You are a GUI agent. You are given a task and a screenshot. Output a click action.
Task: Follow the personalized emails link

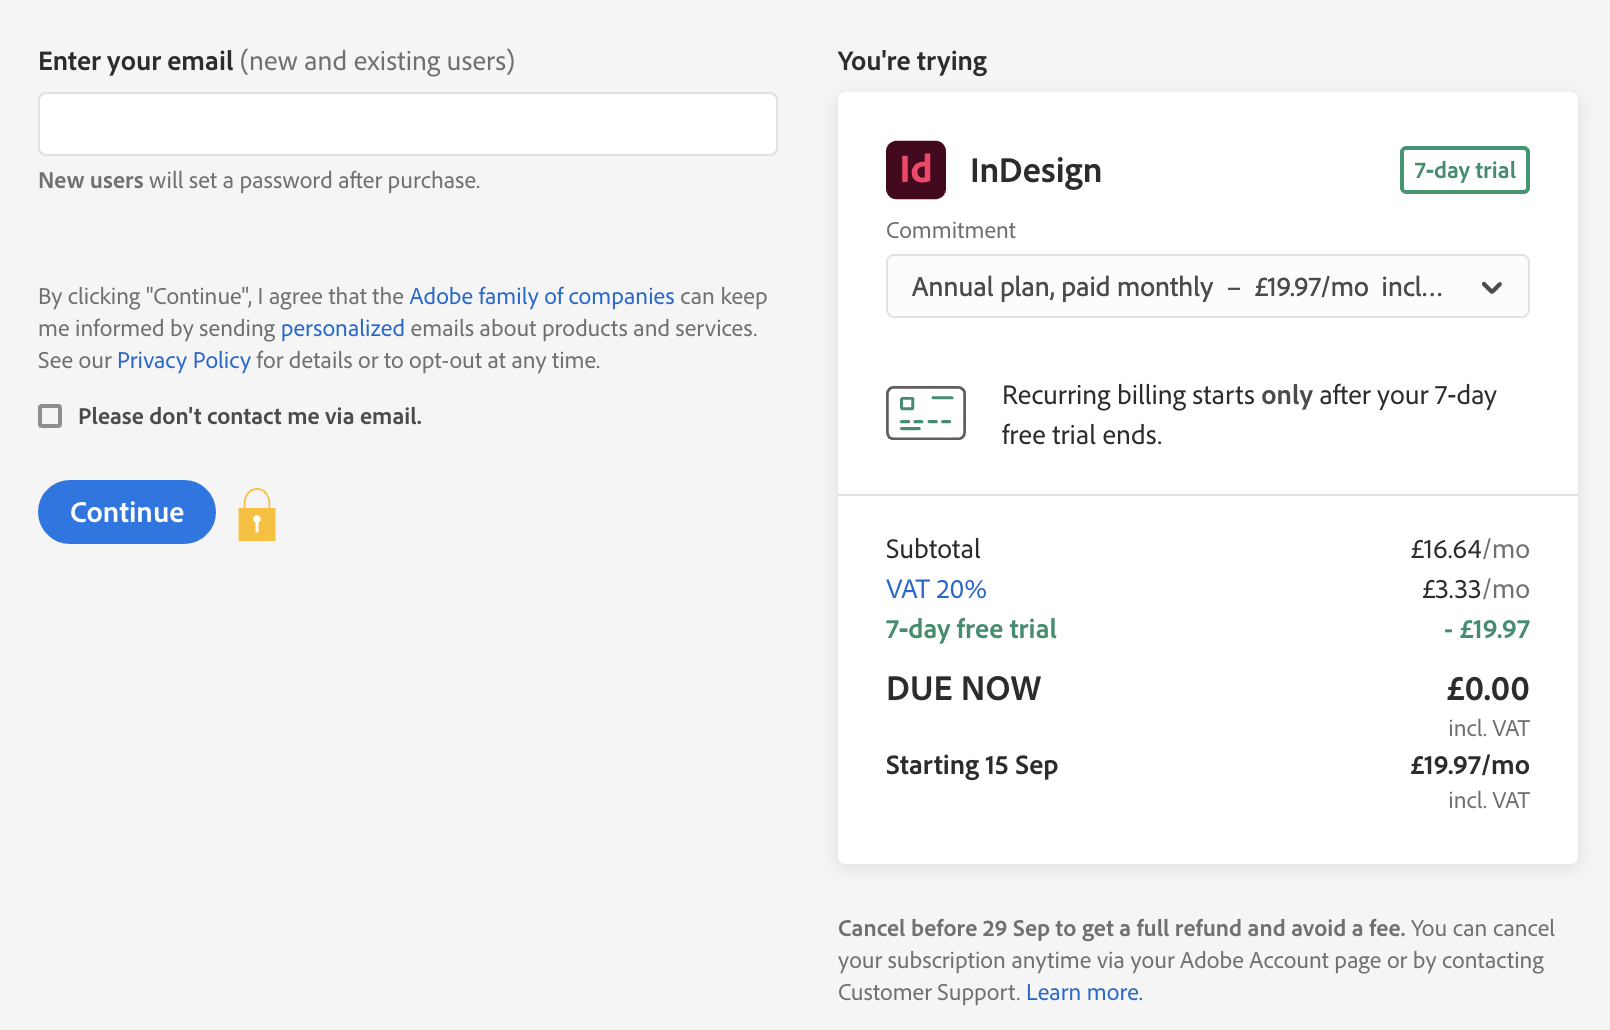[x=342, y=328]
